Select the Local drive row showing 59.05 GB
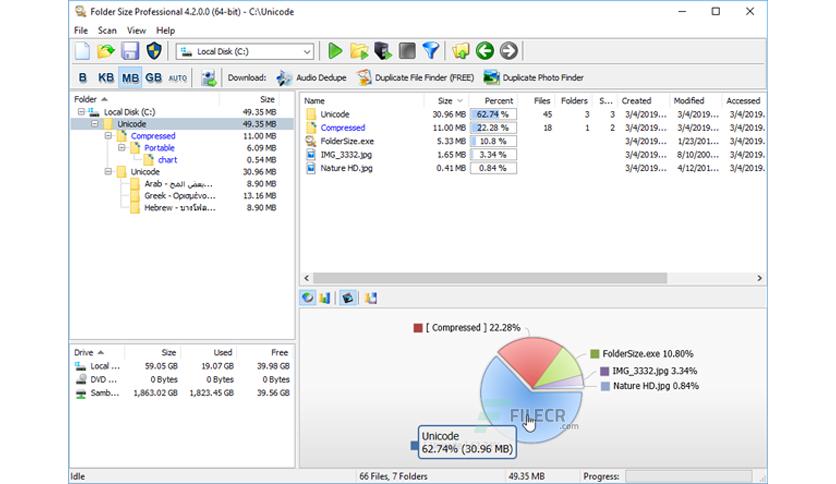 182,366
